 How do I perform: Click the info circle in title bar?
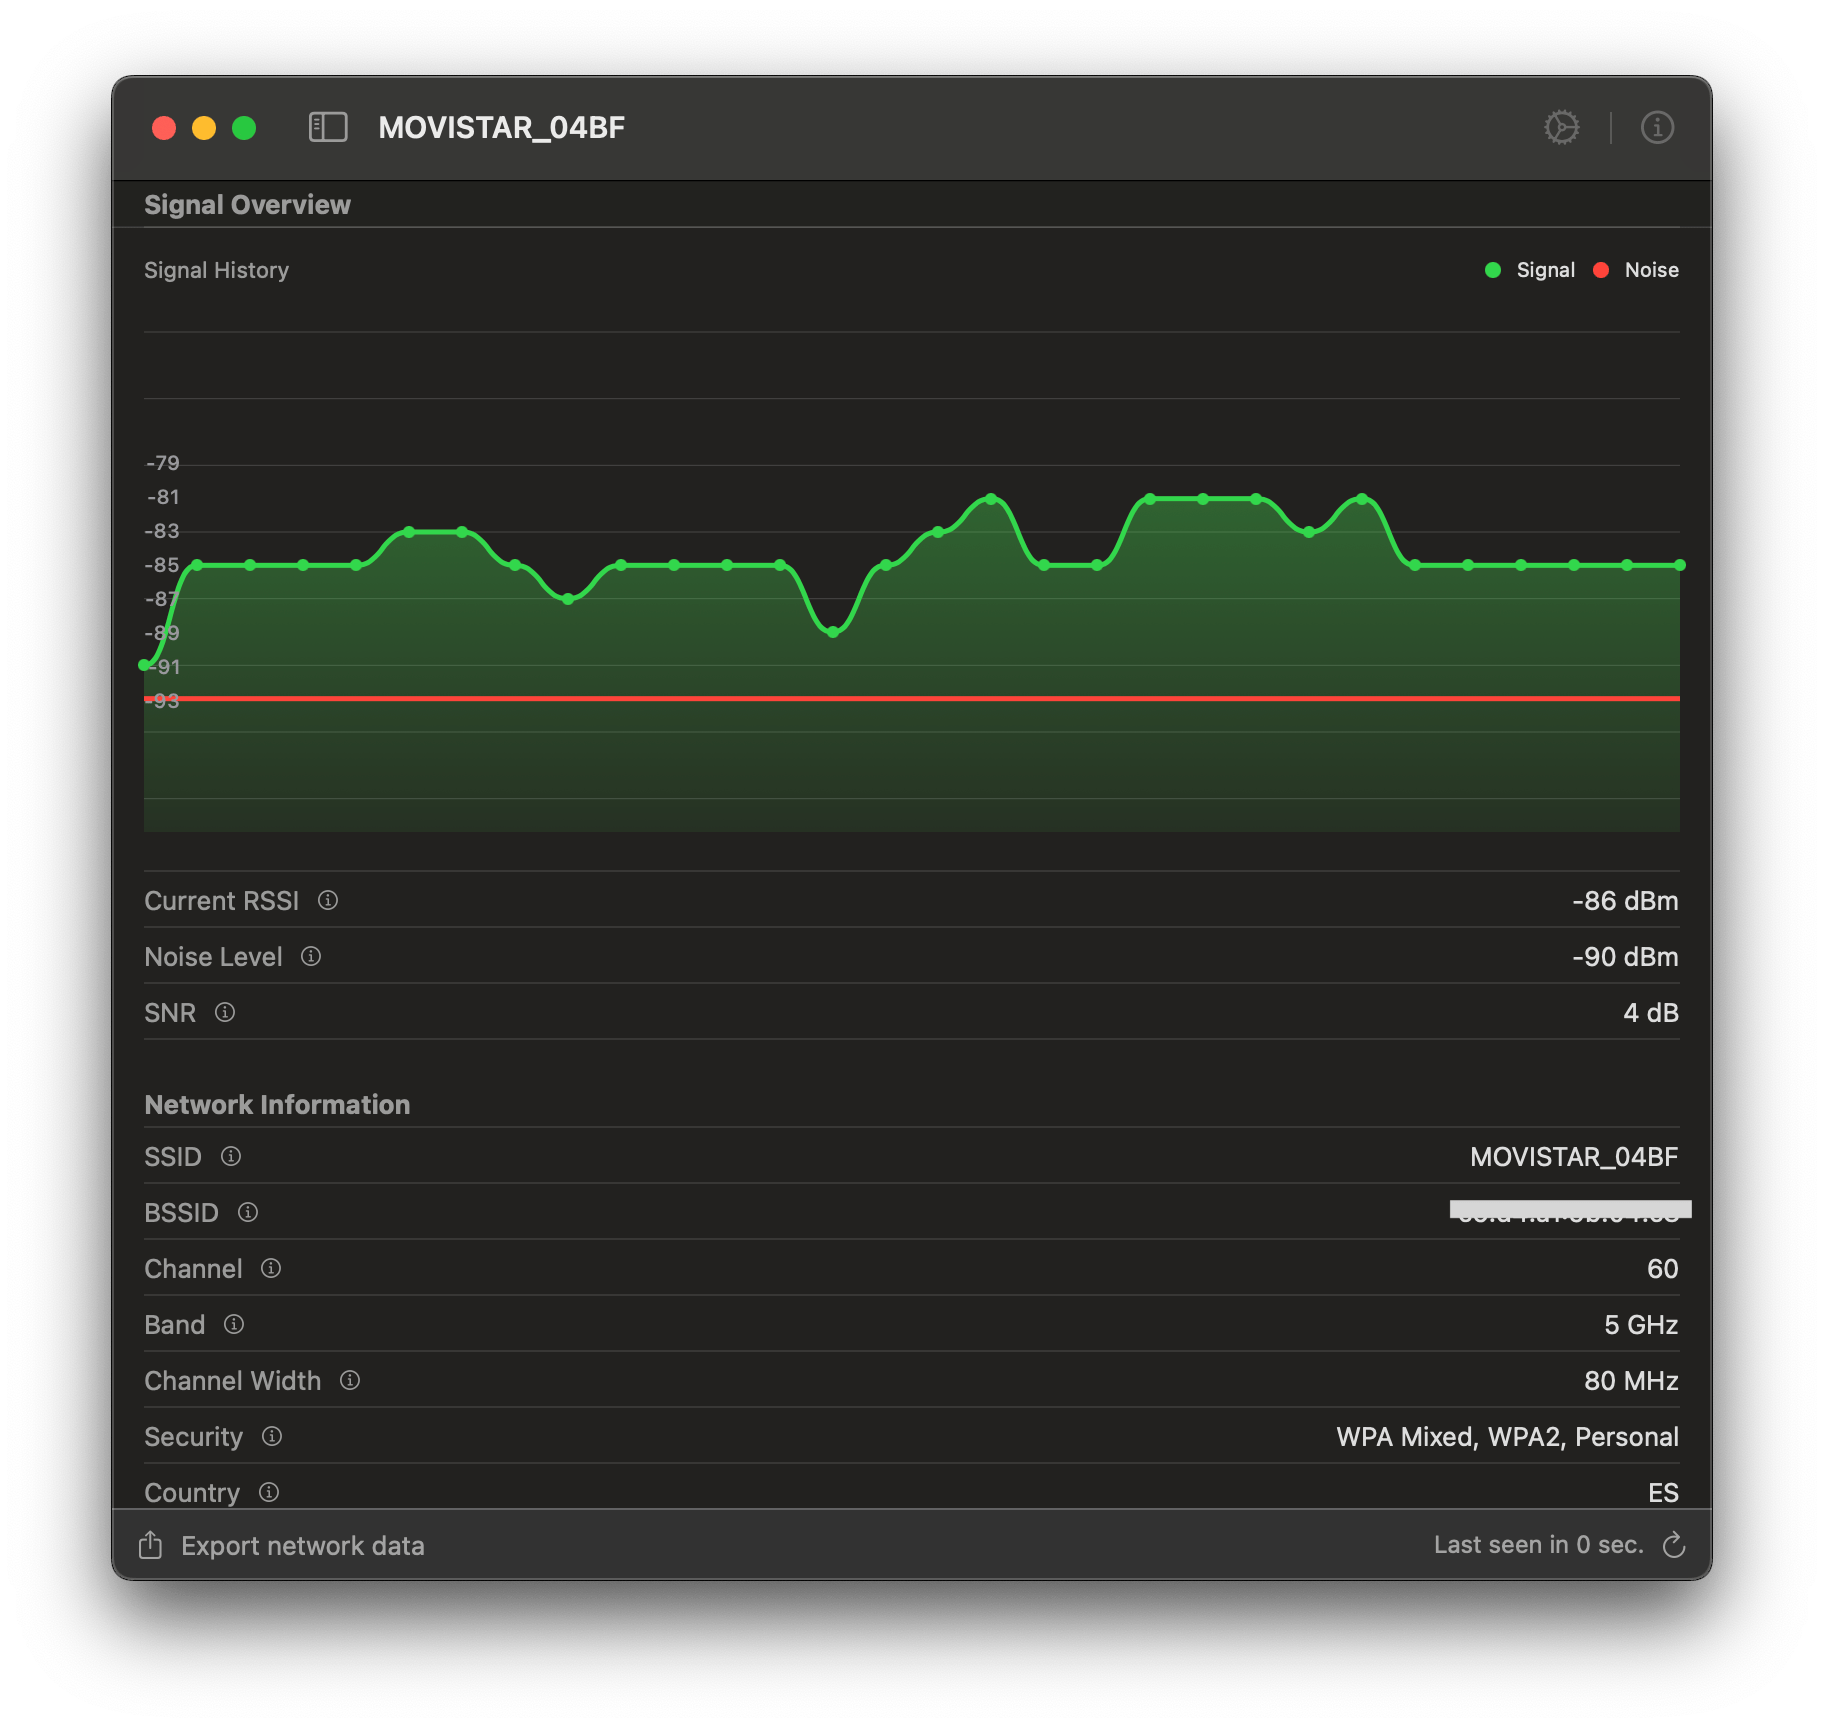[1657, 128]
